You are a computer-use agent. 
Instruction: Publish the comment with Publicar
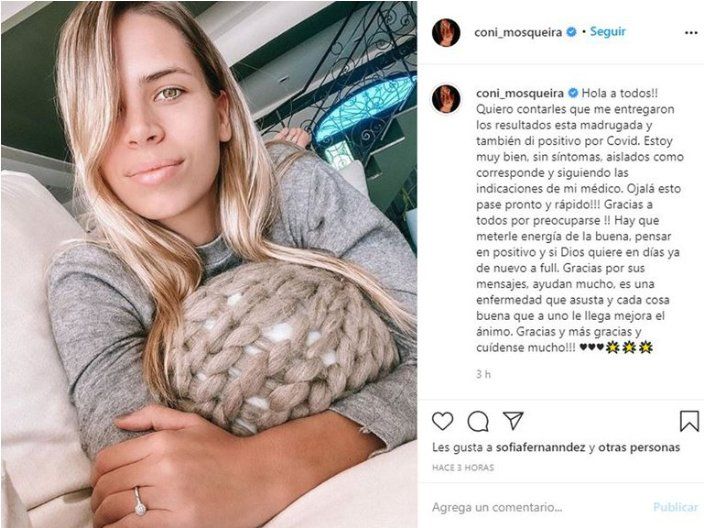(675, 507)
